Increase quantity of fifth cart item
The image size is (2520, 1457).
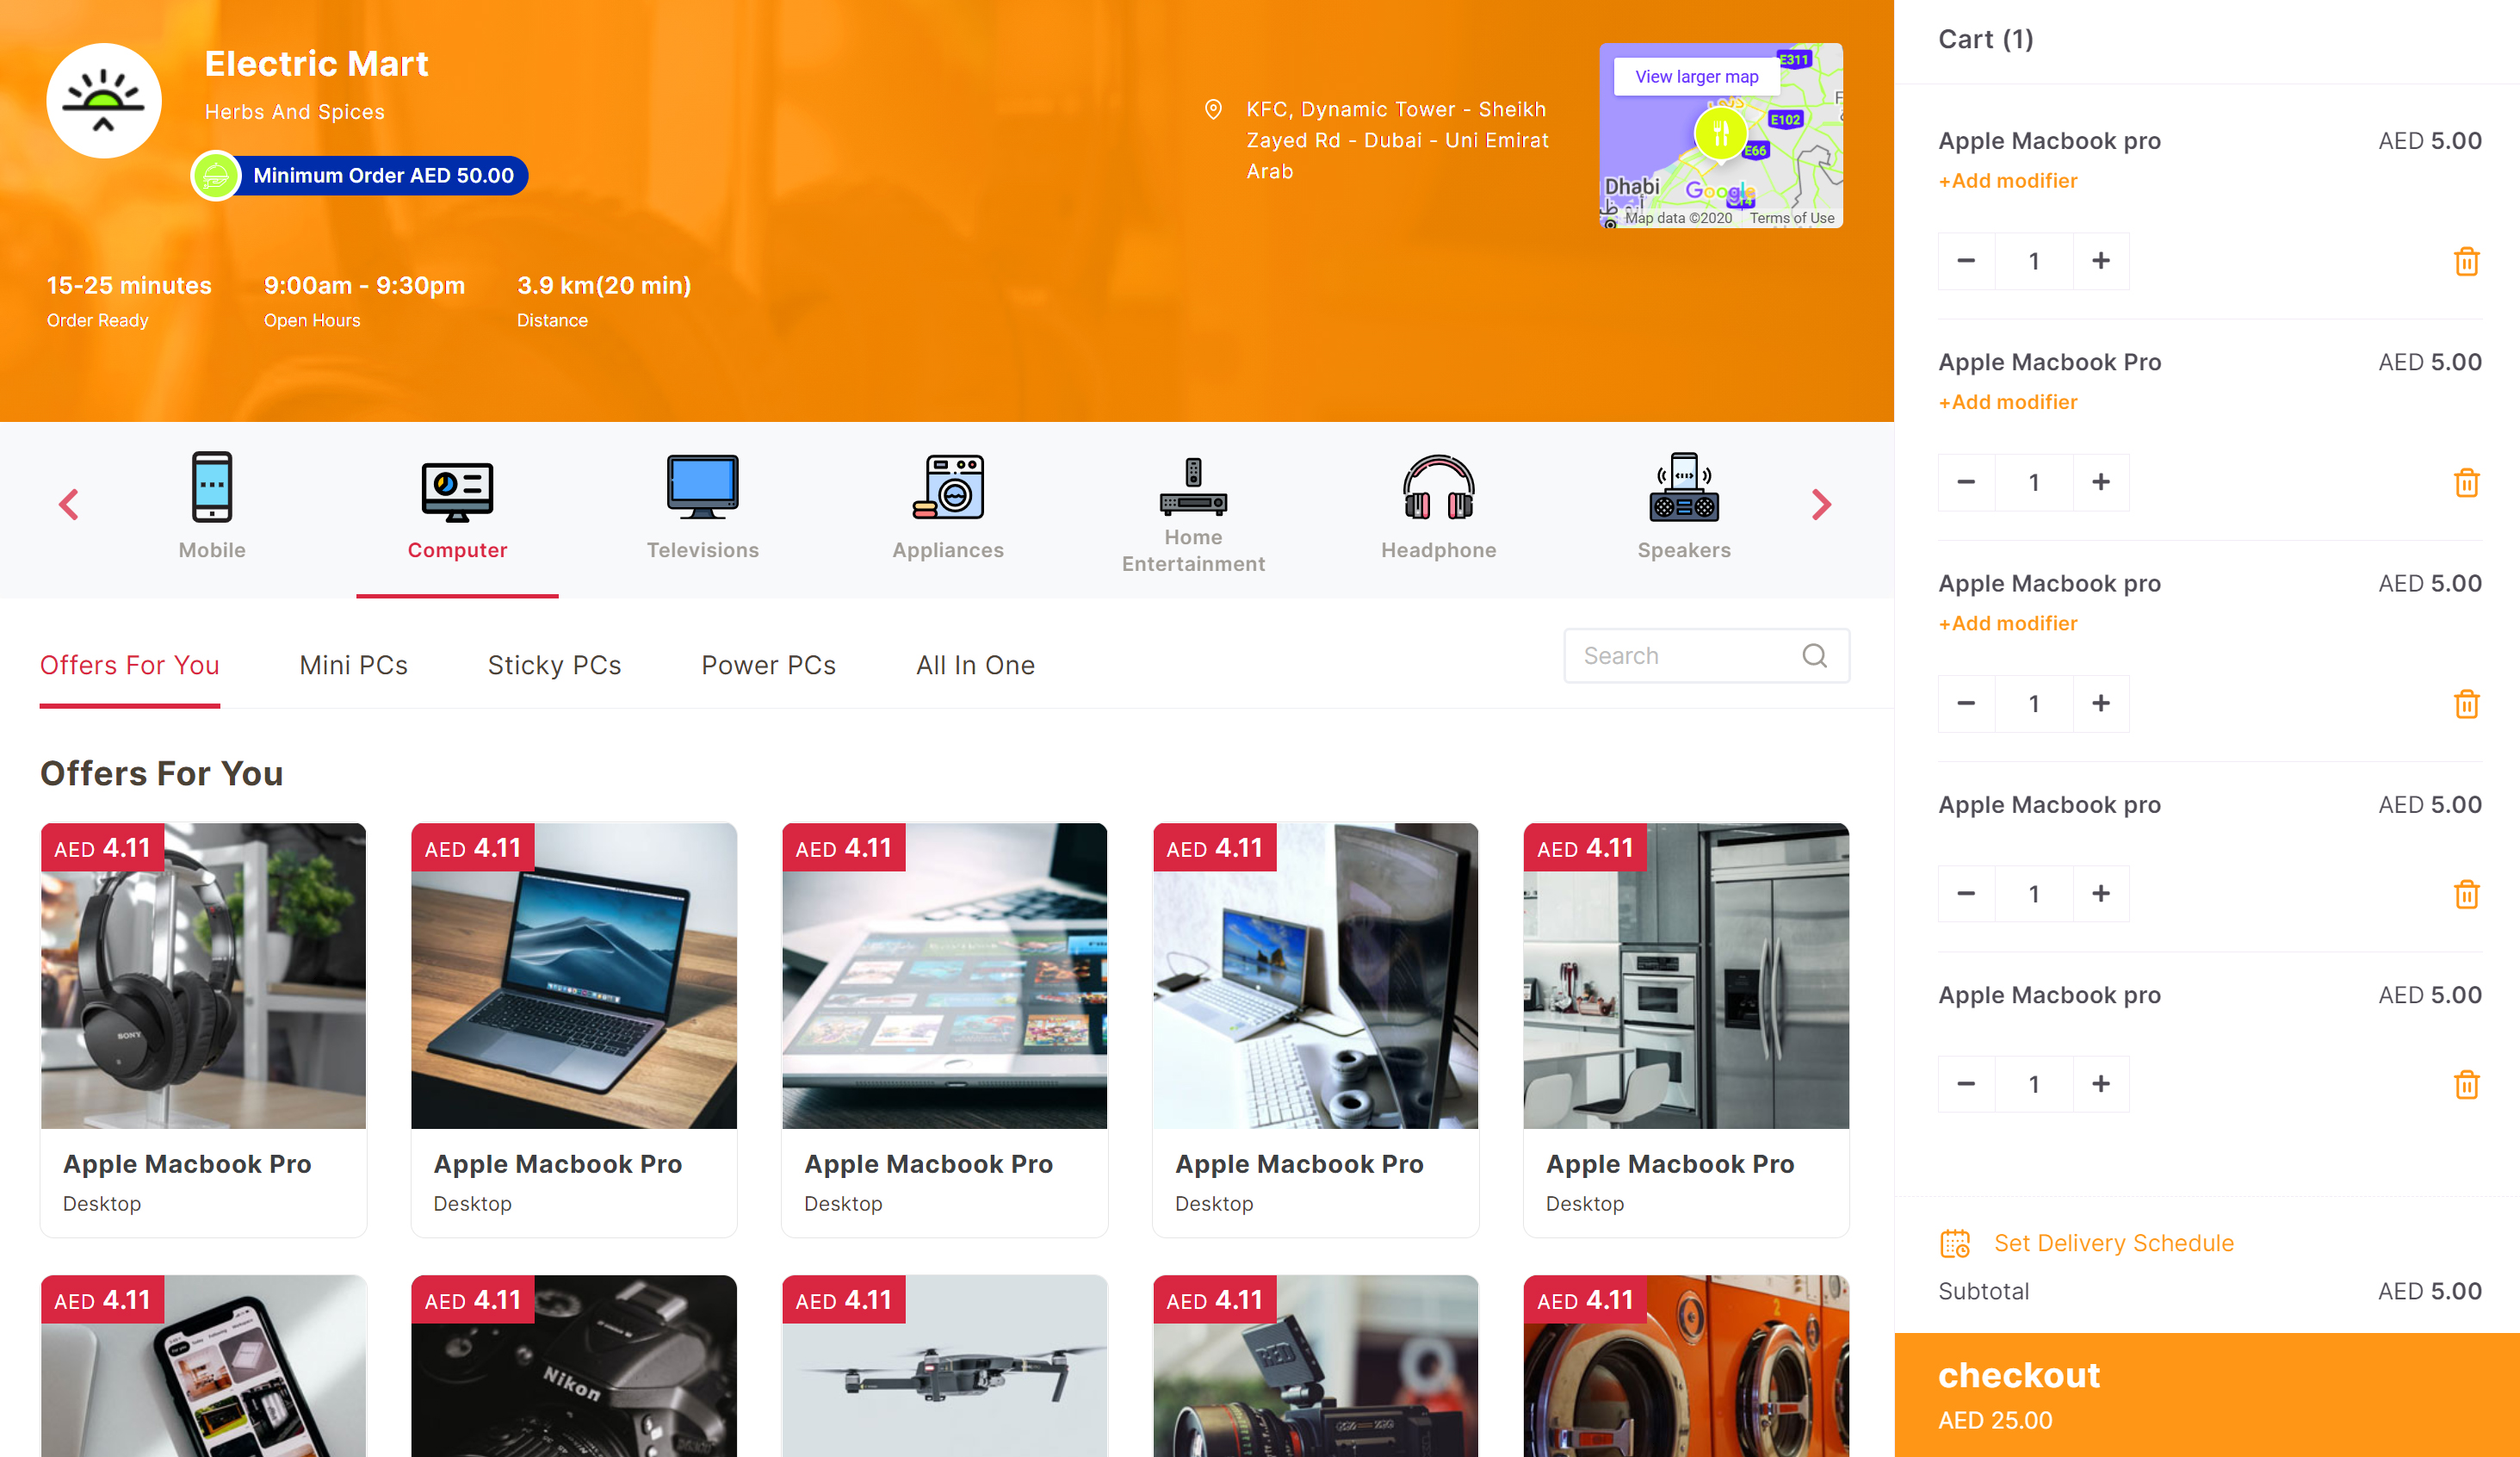2101,1084
